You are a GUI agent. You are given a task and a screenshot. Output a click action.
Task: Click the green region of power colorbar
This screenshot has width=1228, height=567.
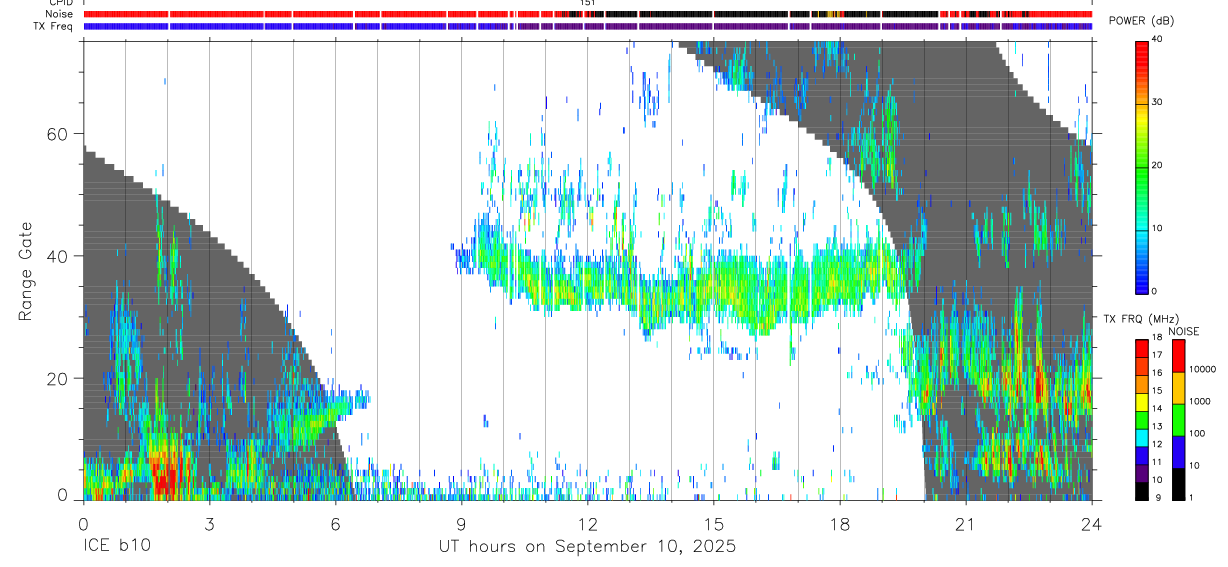pyautogui.click(x=1141, y=180)
